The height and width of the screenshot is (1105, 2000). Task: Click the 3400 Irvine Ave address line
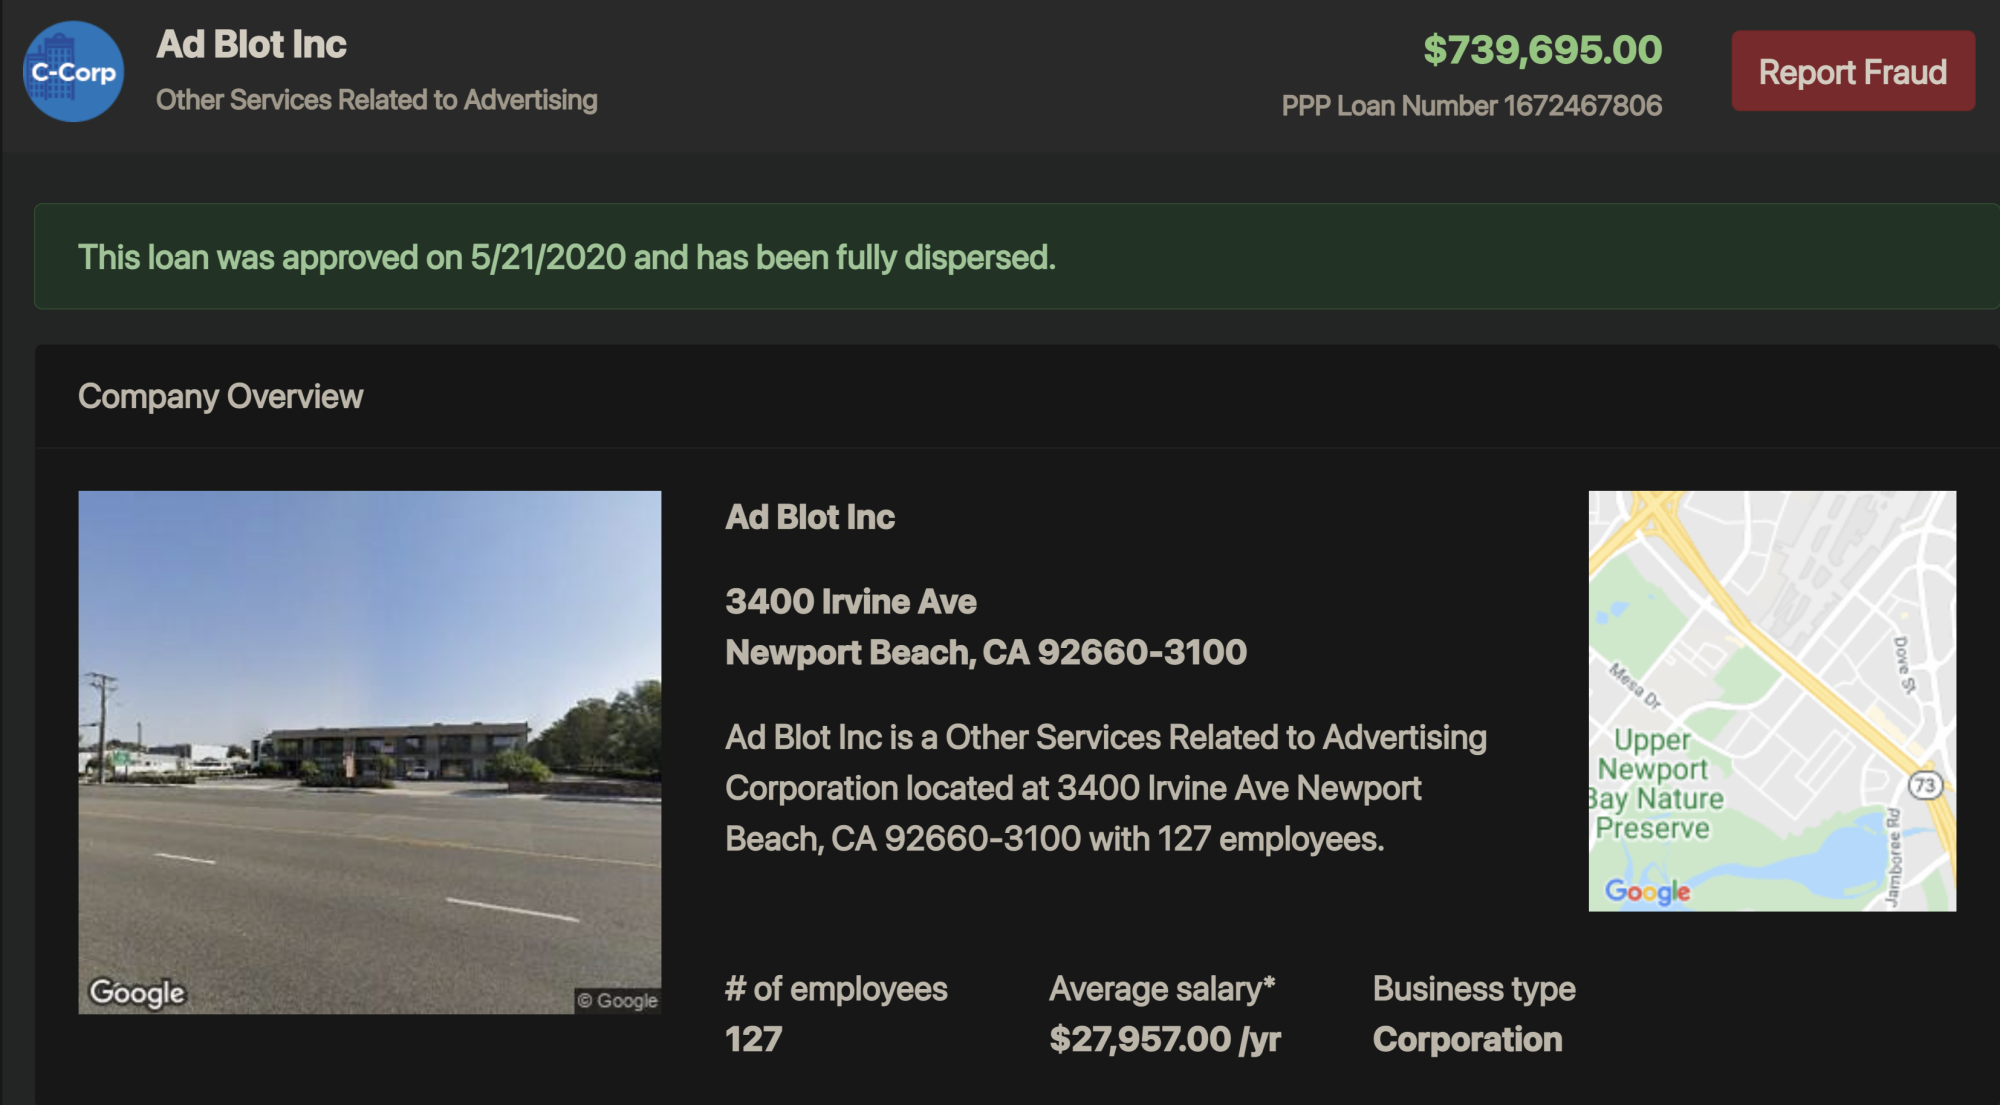coord(850,601)
